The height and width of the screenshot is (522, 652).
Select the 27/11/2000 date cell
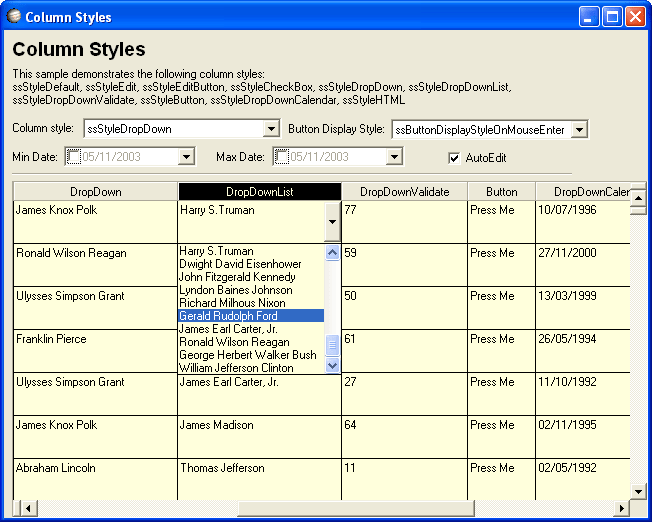tap(583, 265)
